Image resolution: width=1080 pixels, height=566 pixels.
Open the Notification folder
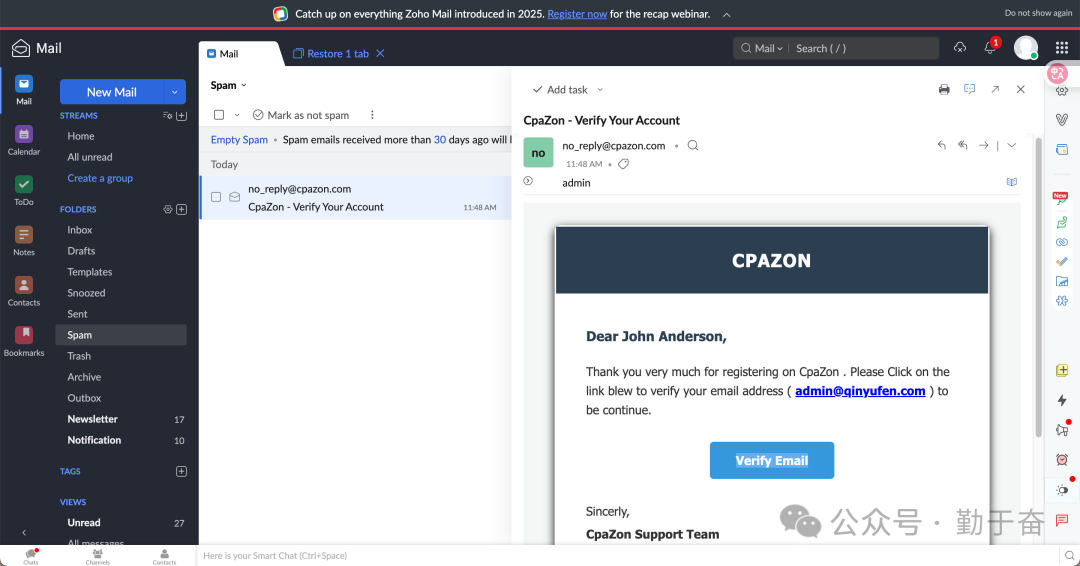(x=94, y=440)
